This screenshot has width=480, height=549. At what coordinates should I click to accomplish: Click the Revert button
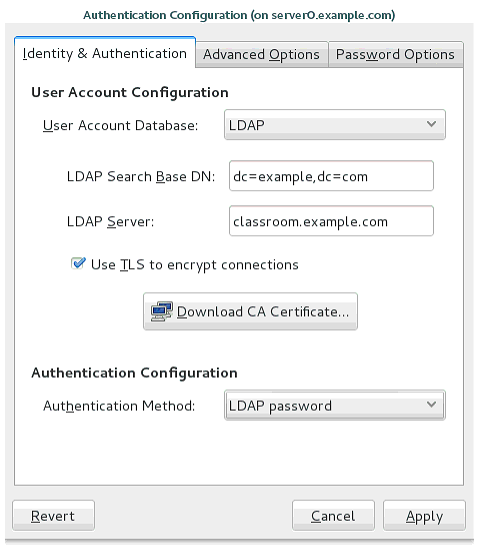53,516
